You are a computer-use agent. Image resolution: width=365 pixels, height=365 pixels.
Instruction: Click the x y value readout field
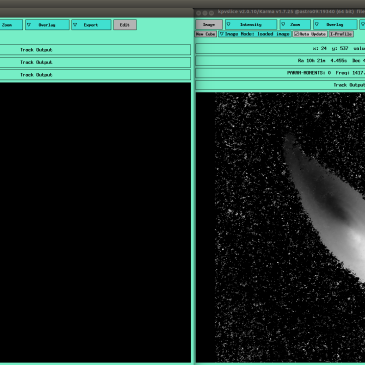280,48
